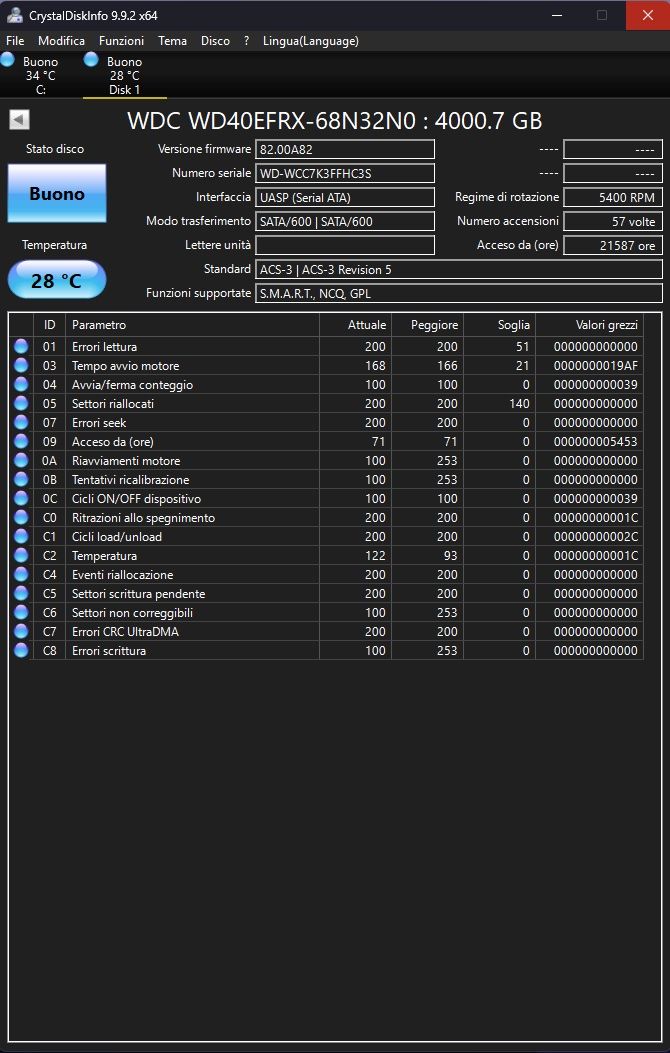Click raw value 00000000002C
The width and height of the screenshot is (670, 1053).
click(595, 537)
